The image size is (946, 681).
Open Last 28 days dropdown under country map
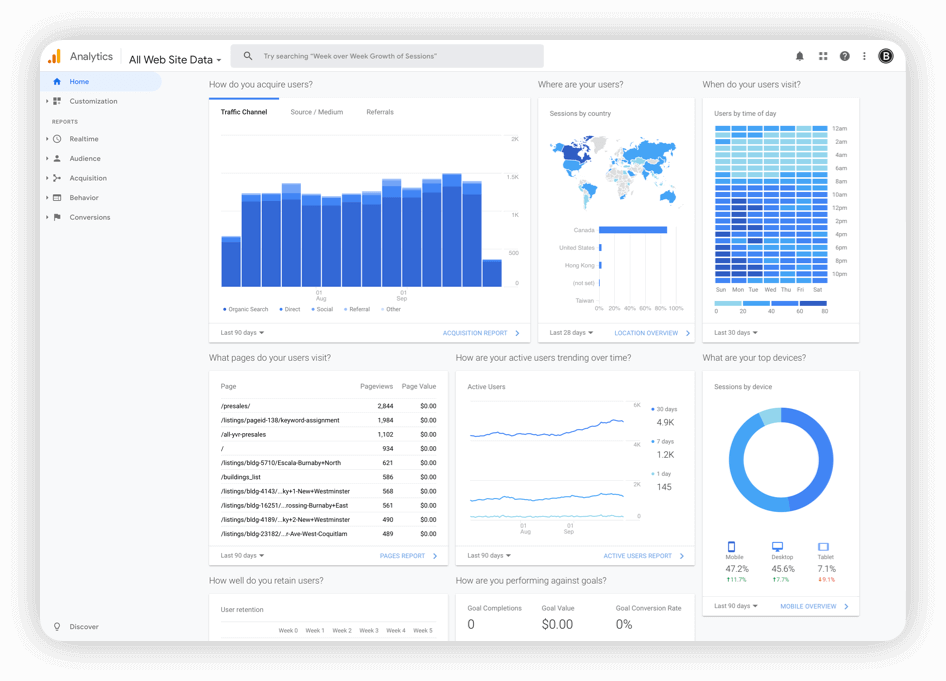coord(571,333)
